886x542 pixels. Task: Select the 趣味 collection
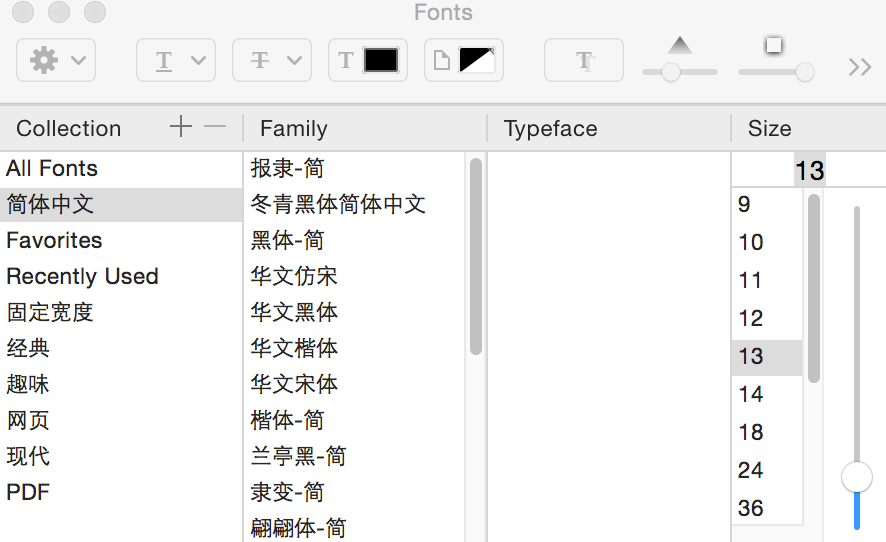[x=121, y=384]
